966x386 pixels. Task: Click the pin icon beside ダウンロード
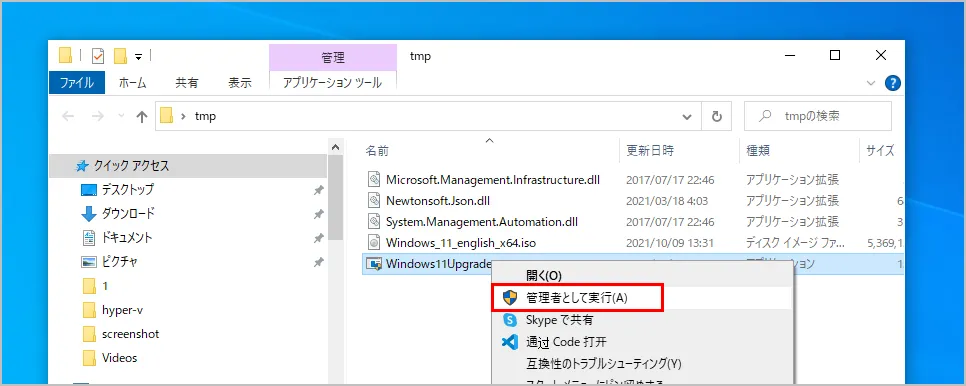pos(319,214)
